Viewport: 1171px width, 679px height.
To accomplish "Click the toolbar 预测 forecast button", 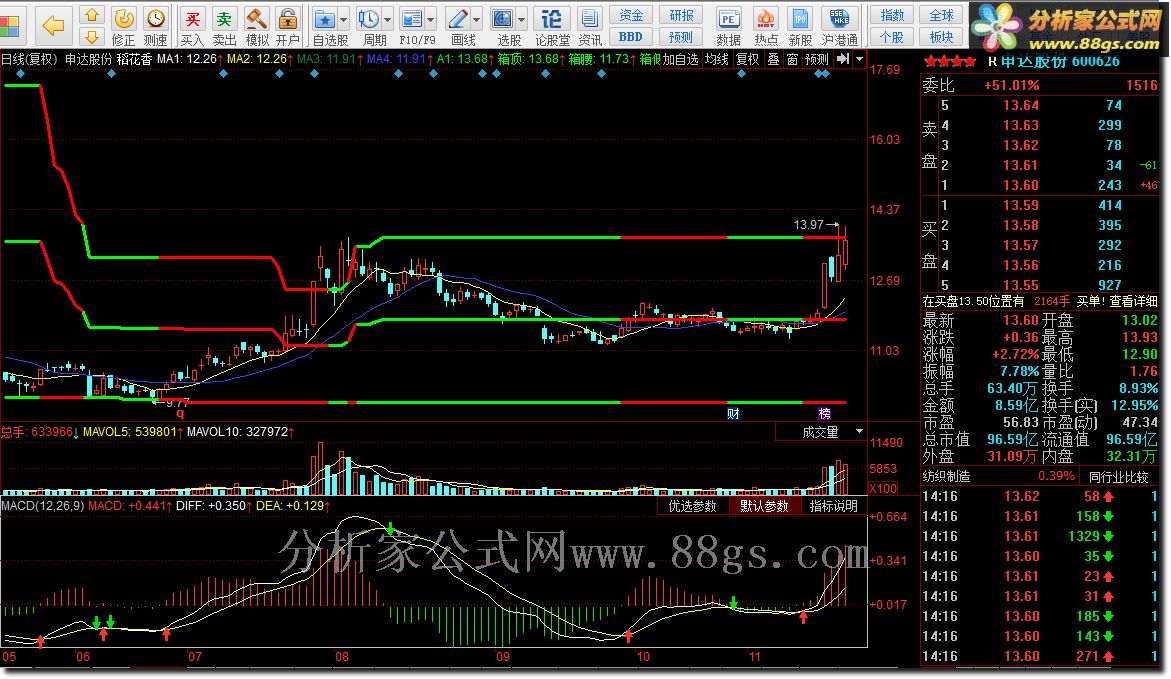I will click(681, 37).
